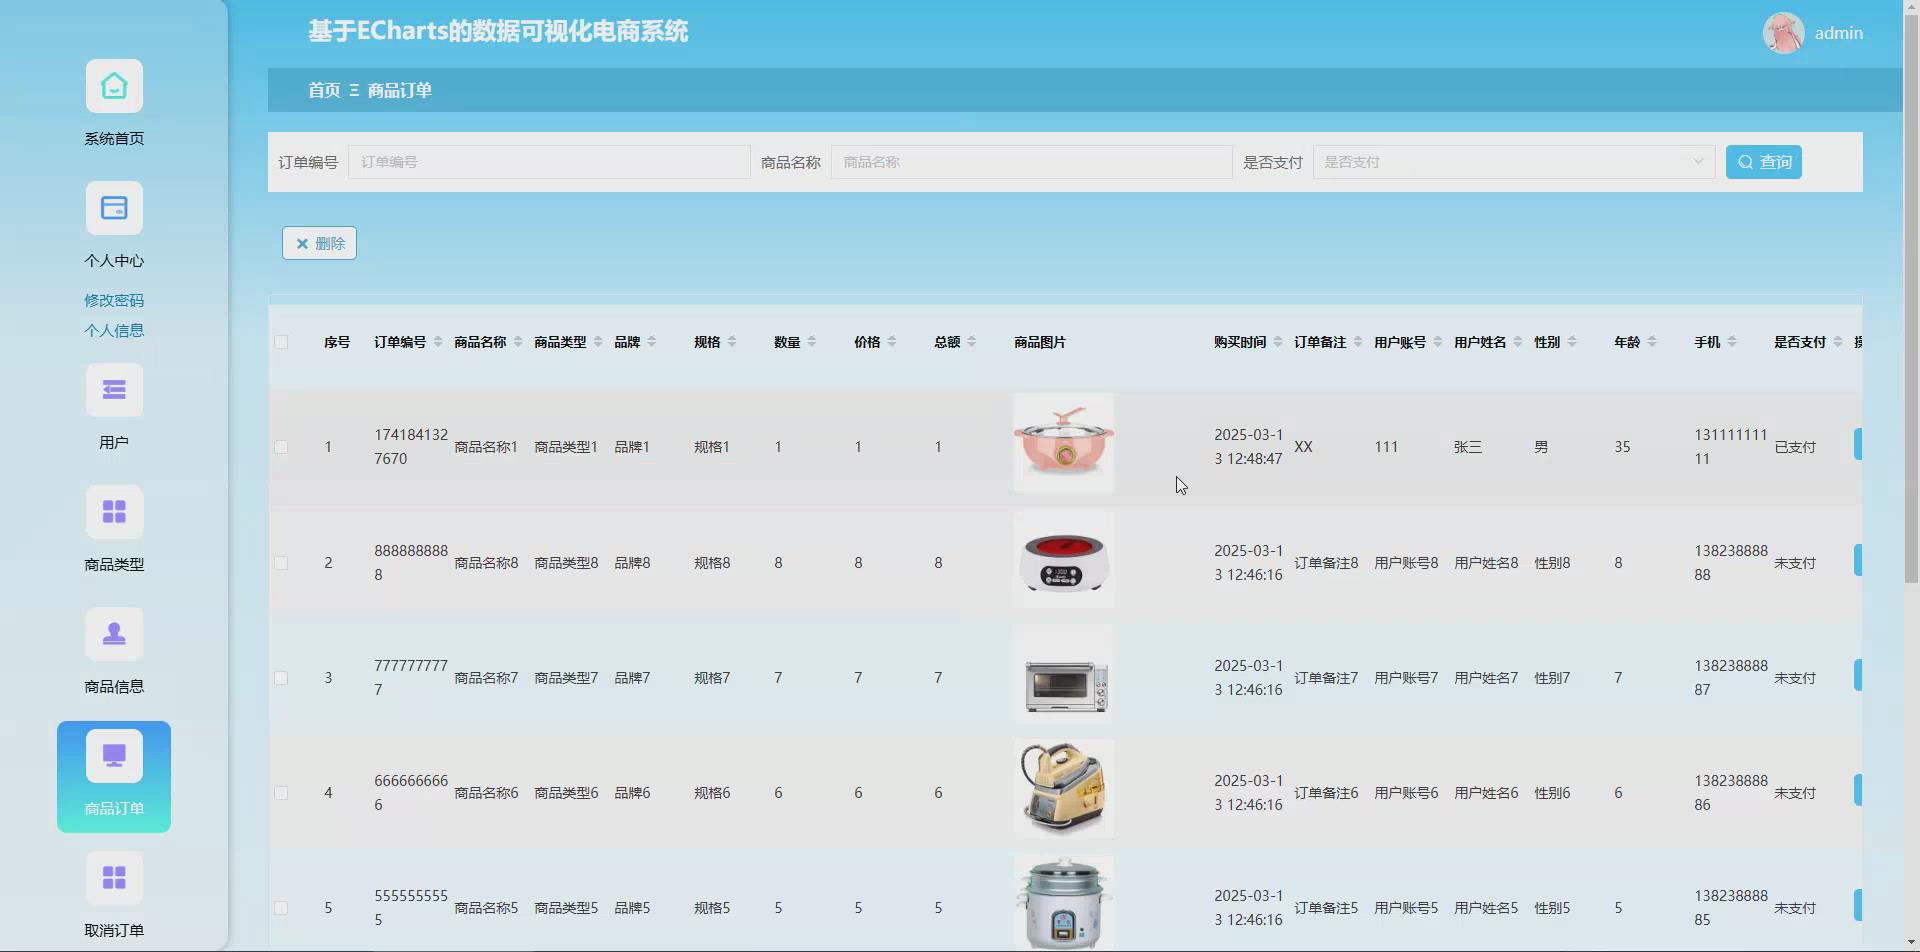Check the checkbox for order 1741841327670
1920x952 pixels.
(282, 447)
